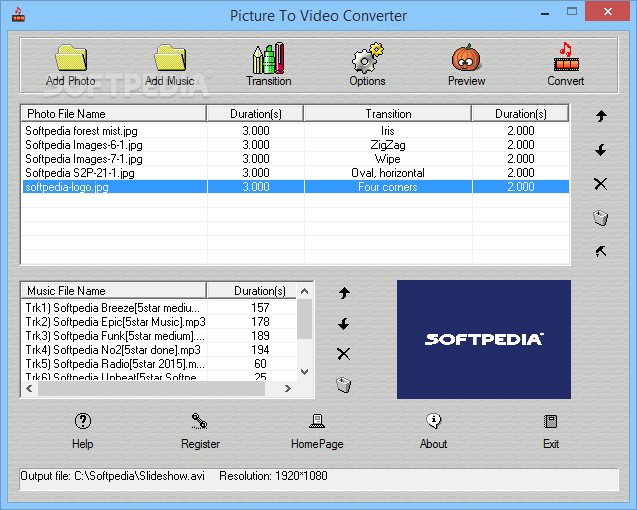Sort by Photo File Name column header
Viewport: 637px width, 510px height.
click(x=113, y=114)
